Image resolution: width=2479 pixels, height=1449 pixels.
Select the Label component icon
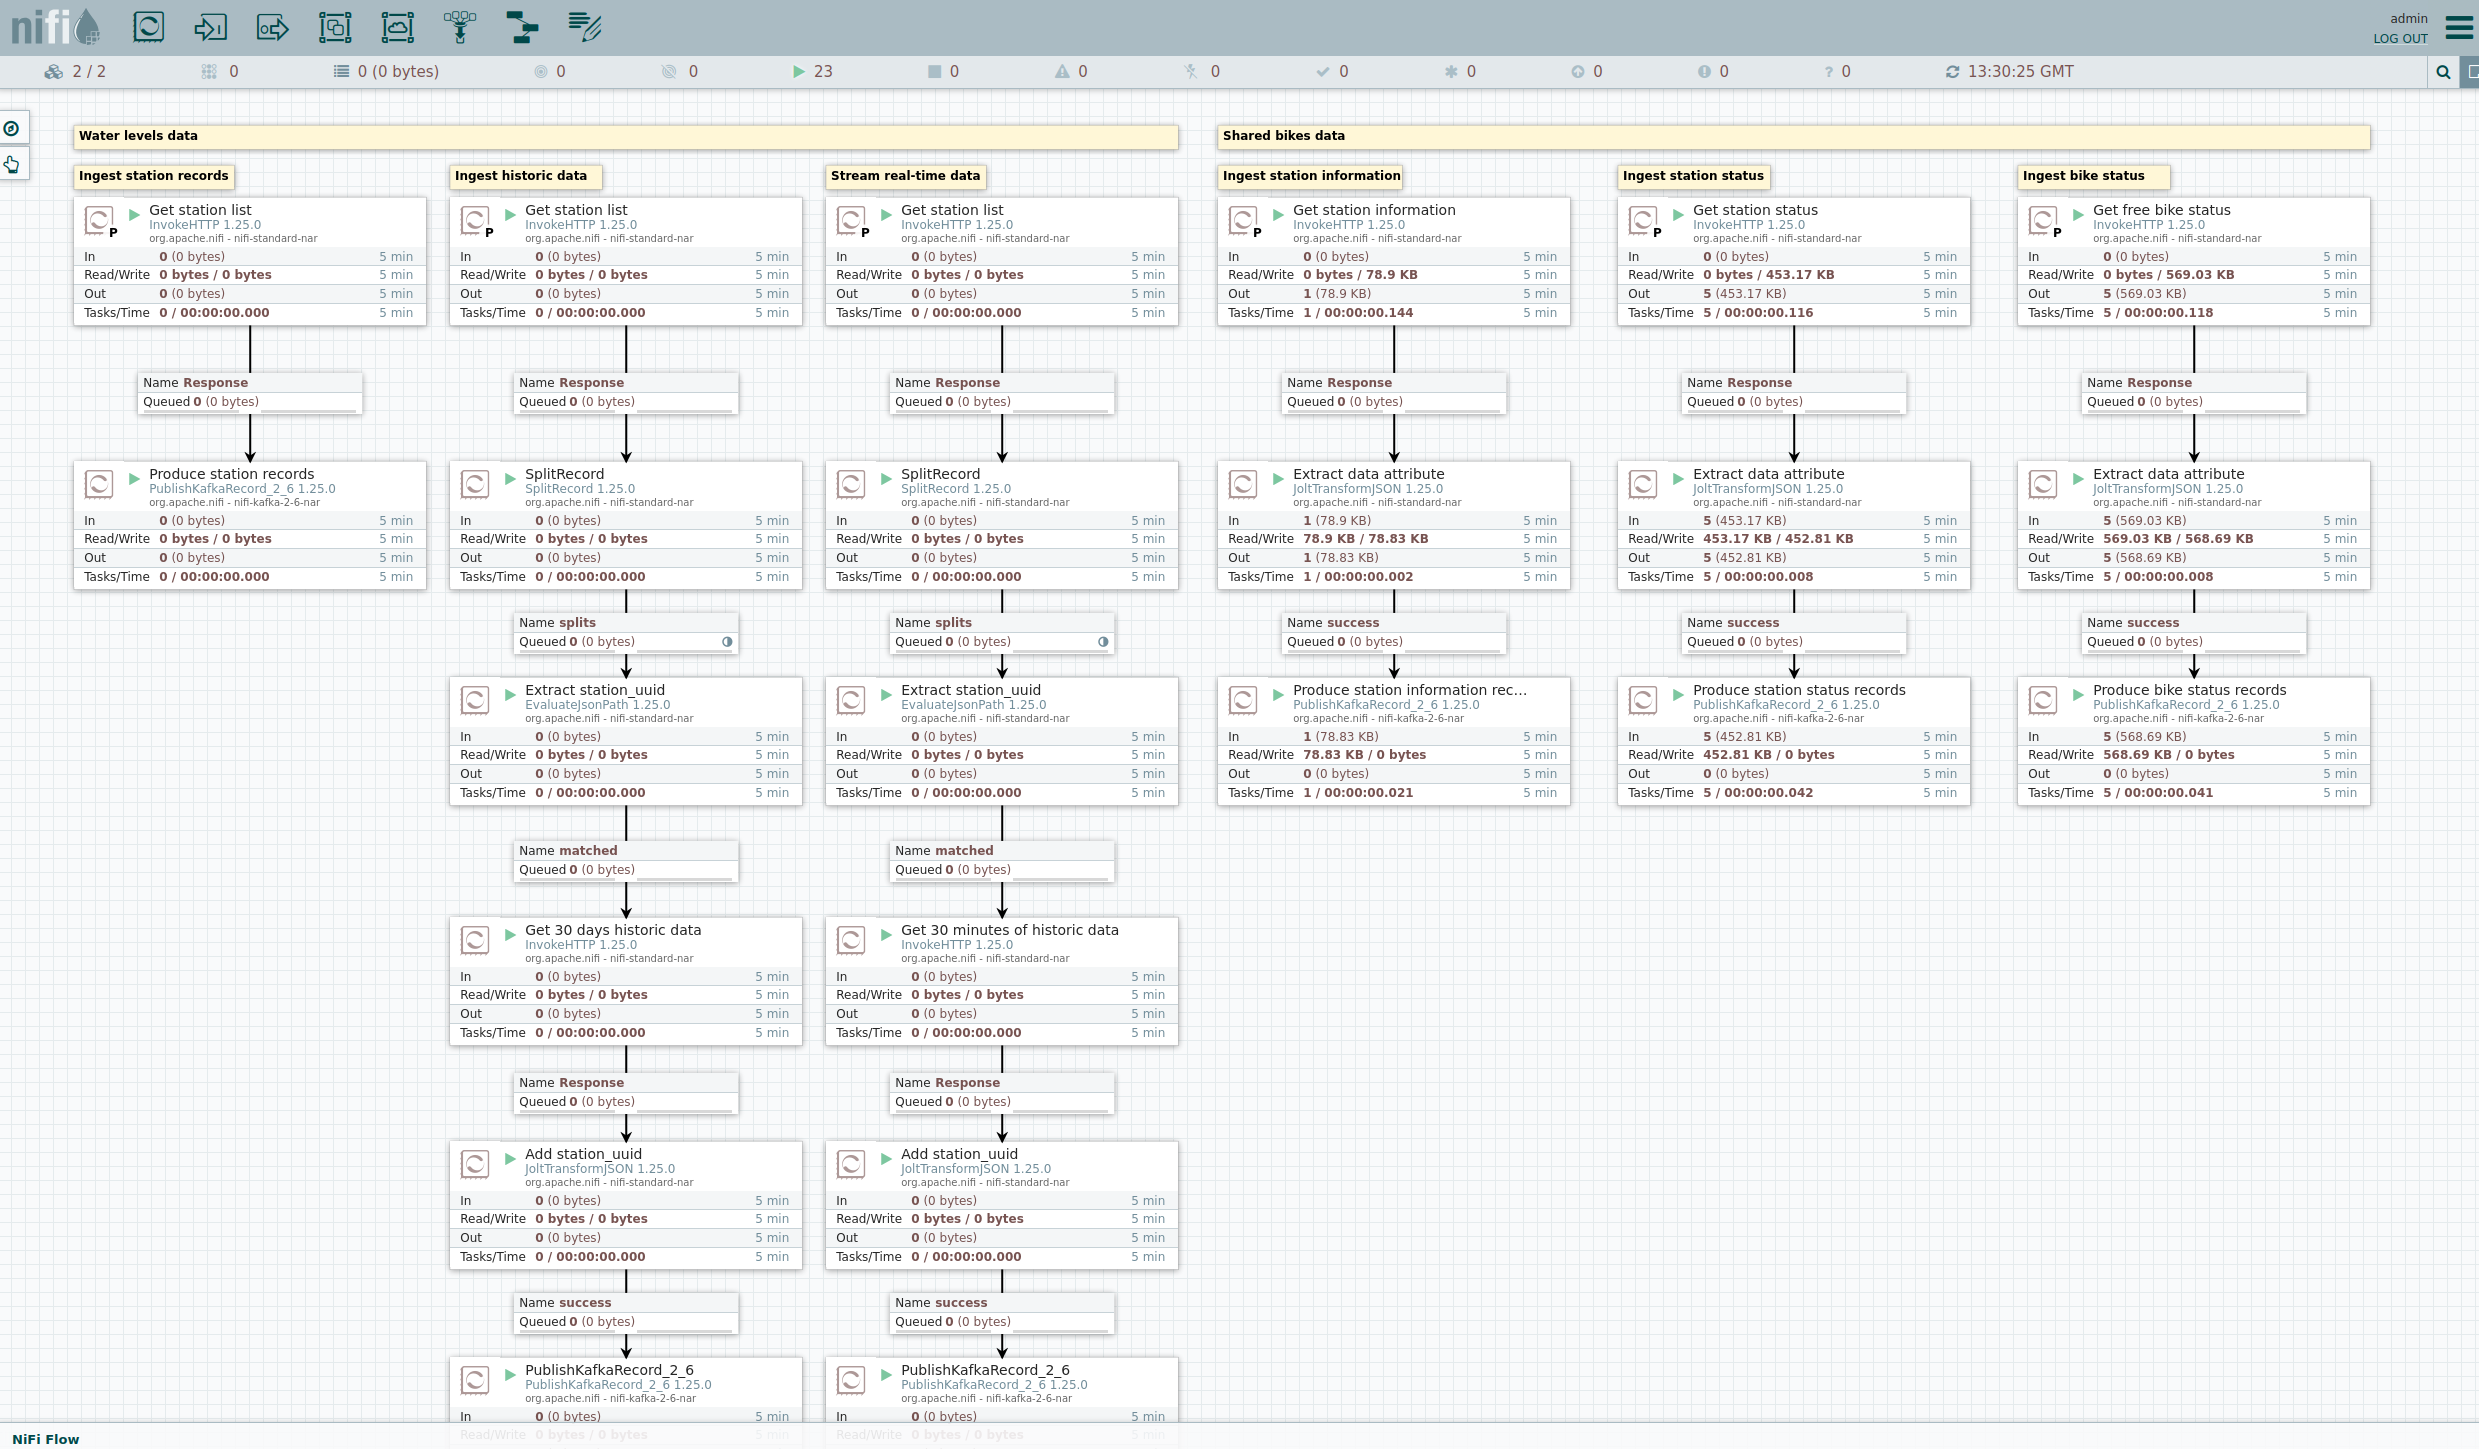point(584,27)
